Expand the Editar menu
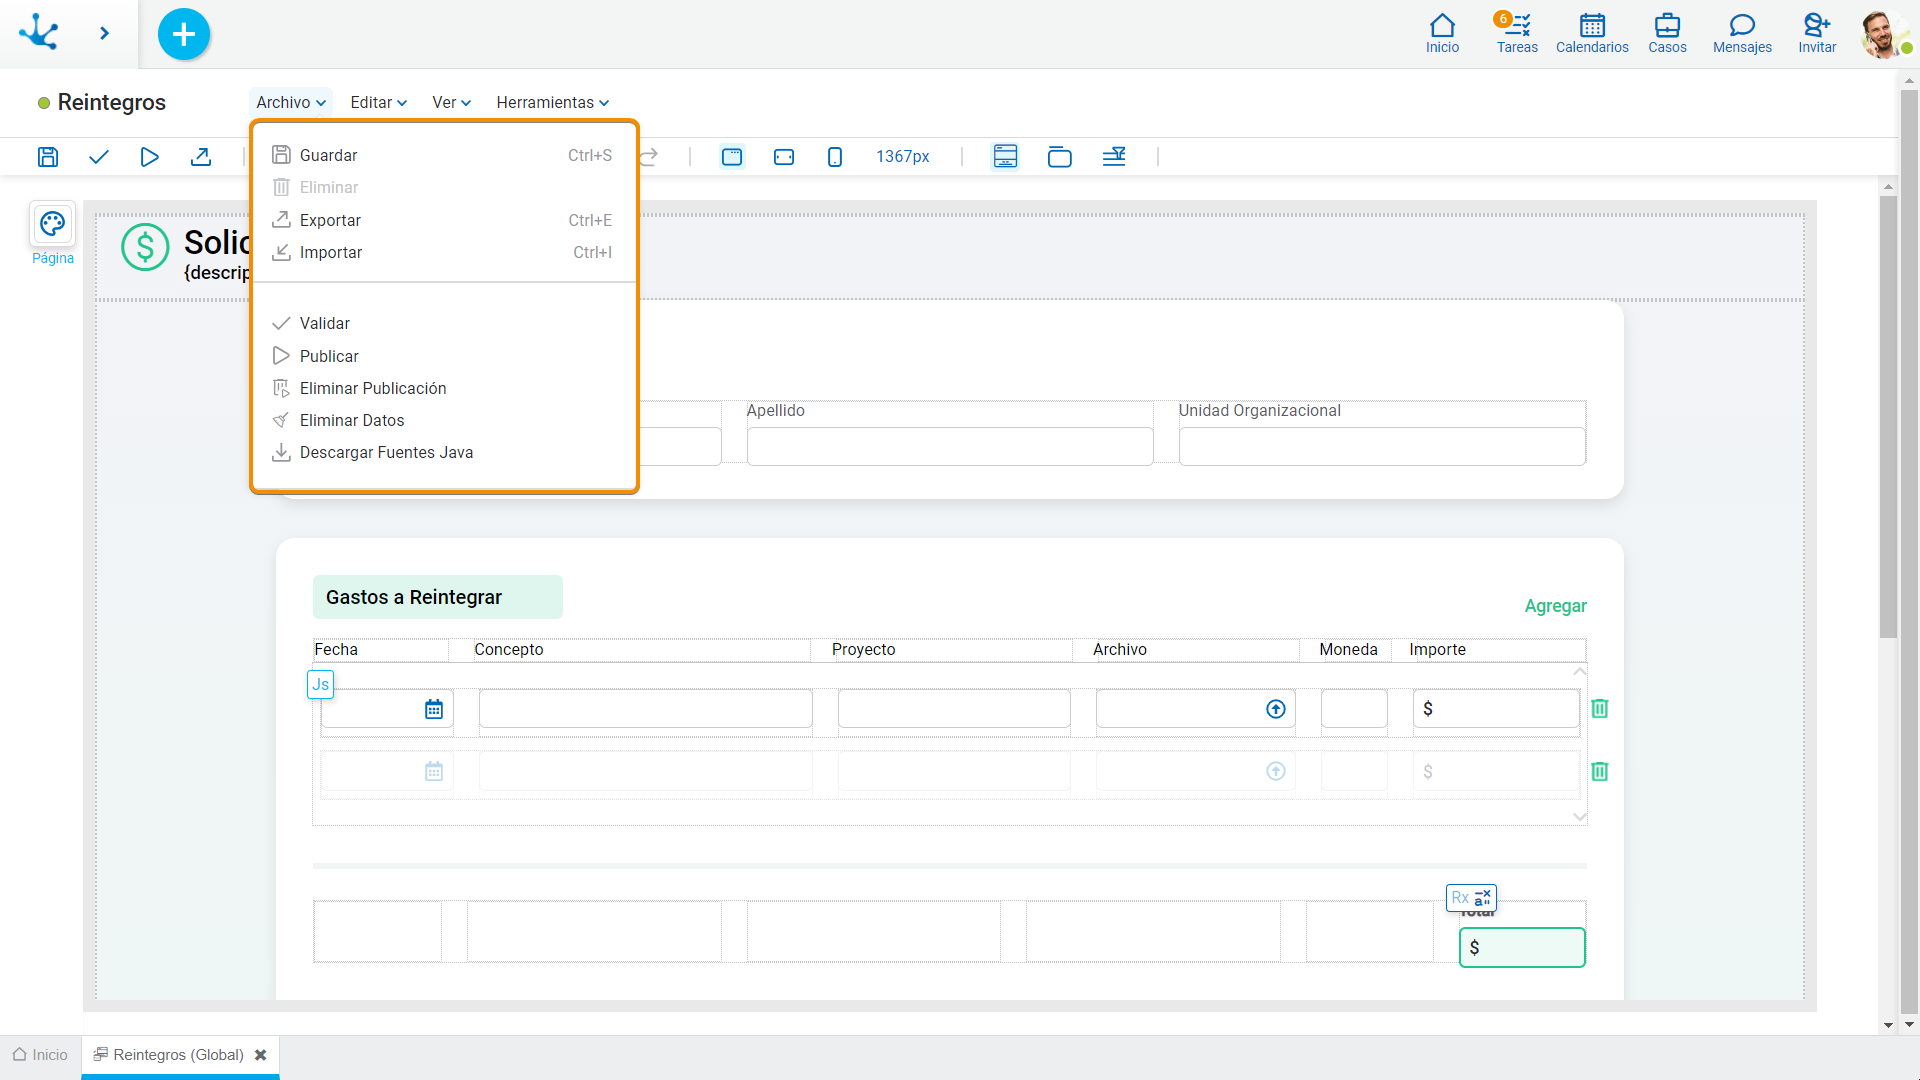This screenshot has width=1920, height=1080. pos(377,102)
